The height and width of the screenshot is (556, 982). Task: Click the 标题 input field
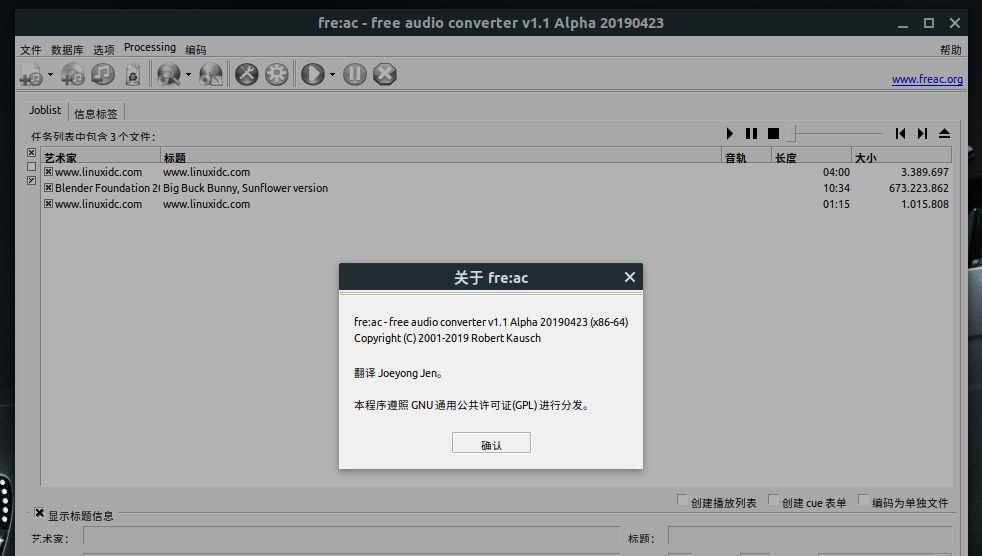point(810,537)
